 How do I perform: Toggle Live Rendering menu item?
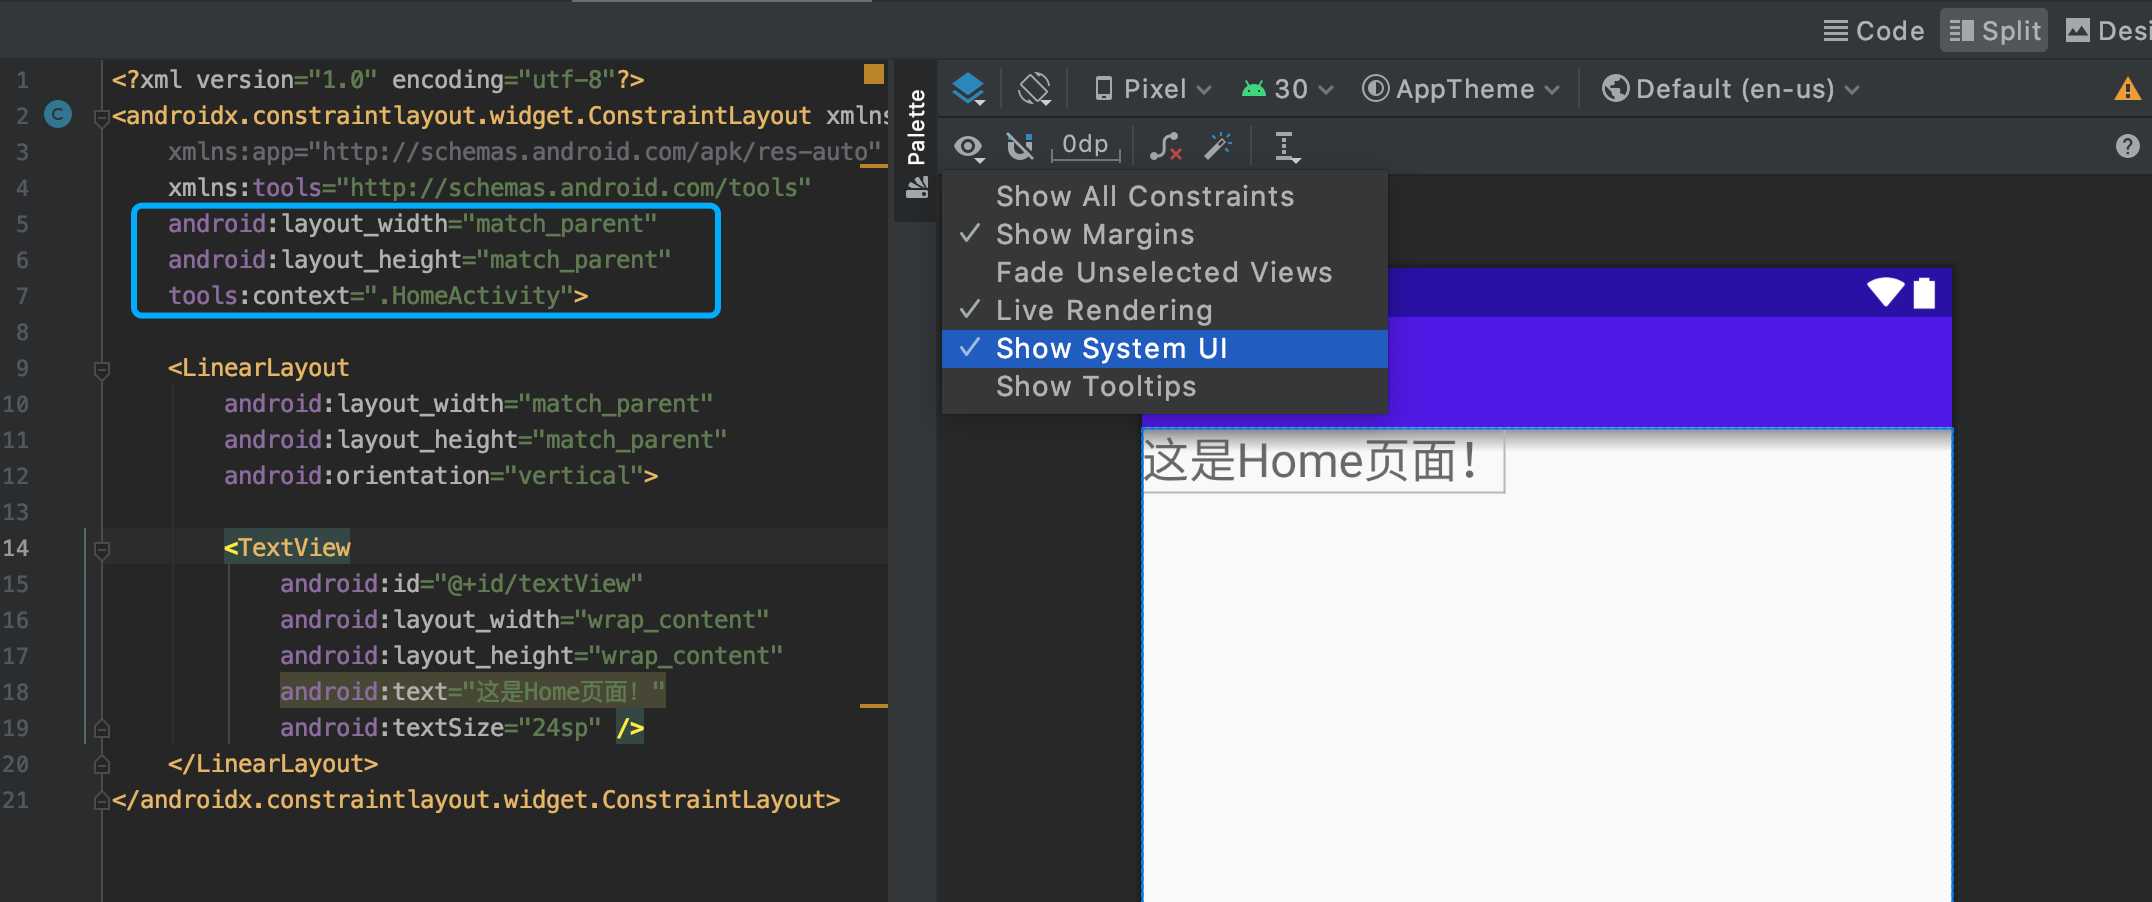[x=1165, y=310]
